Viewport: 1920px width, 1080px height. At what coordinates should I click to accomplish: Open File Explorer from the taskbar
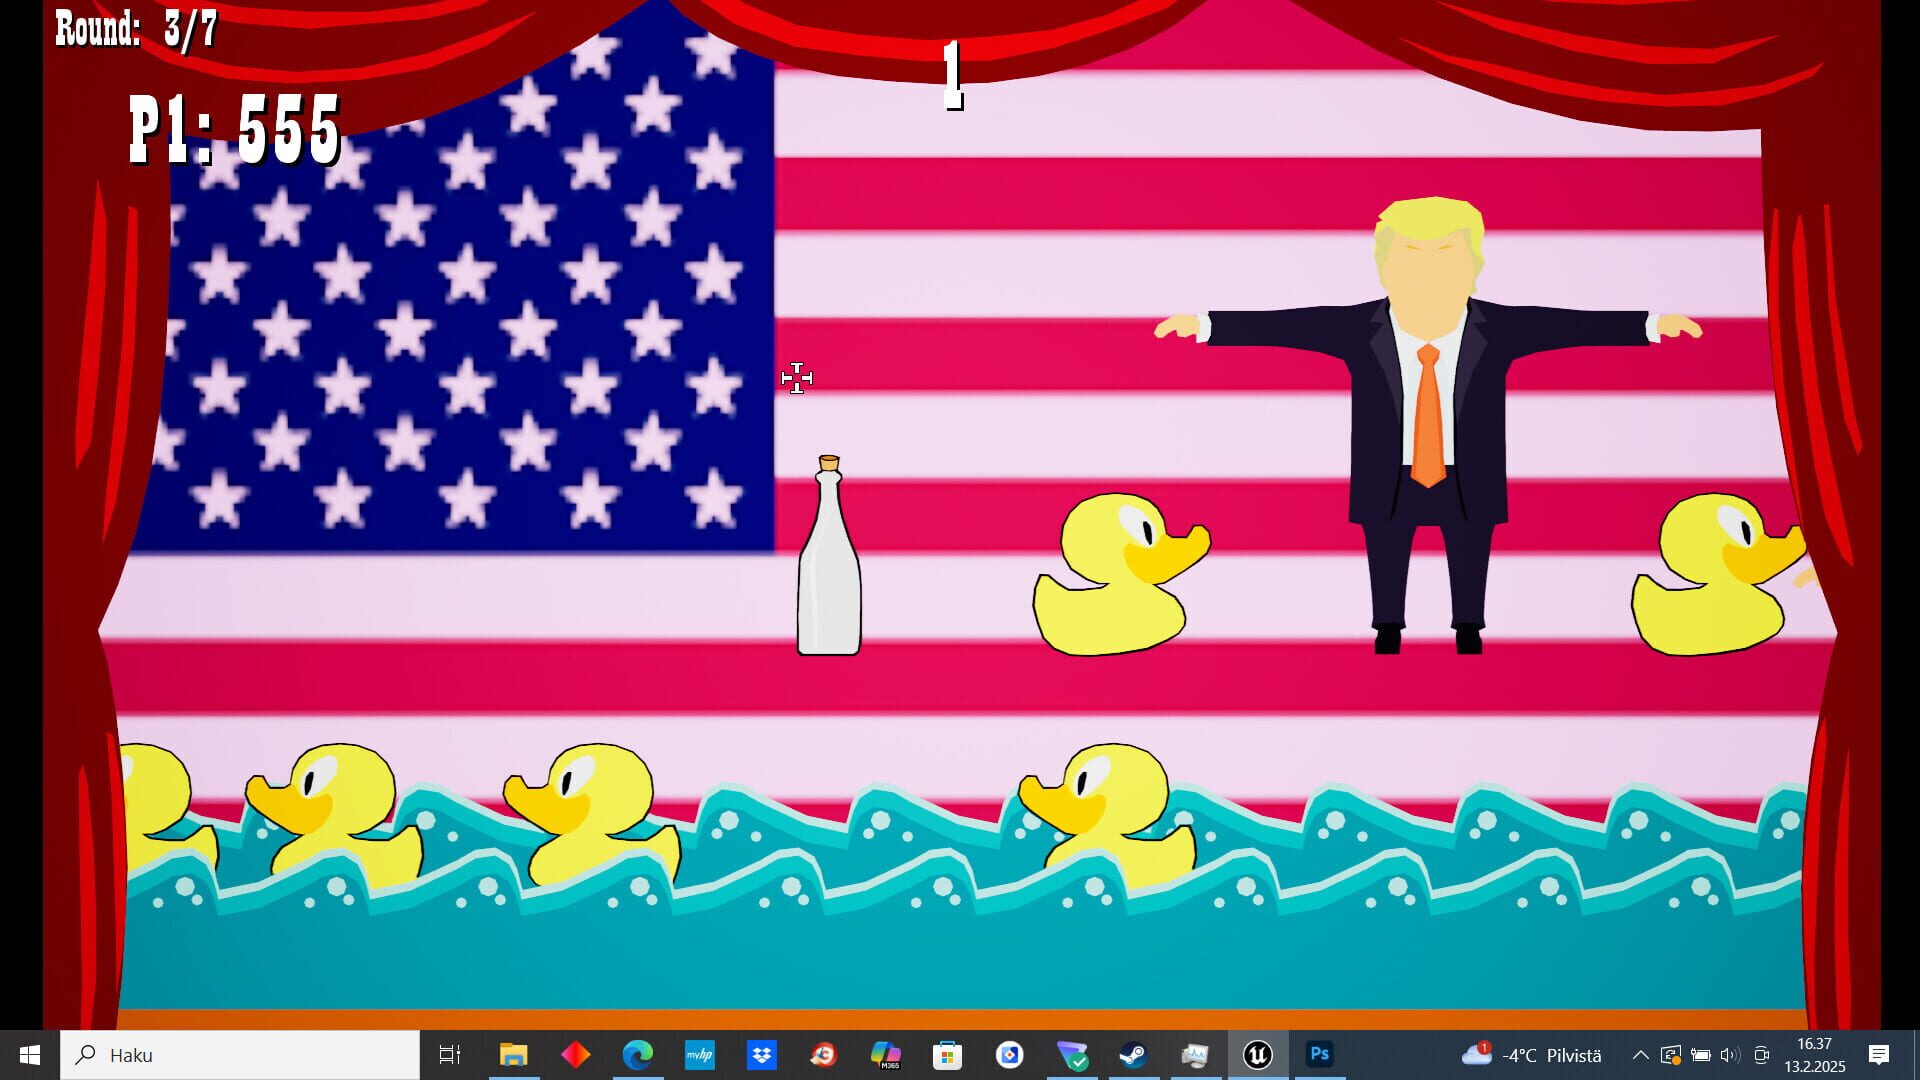pos(516,1055)
